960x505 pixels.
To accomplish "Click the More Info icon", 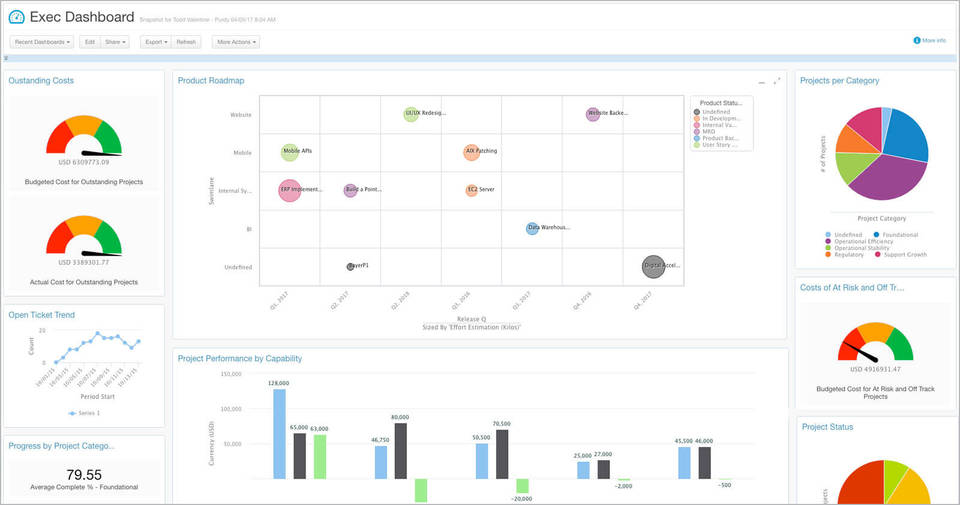I will click(916, 41).
